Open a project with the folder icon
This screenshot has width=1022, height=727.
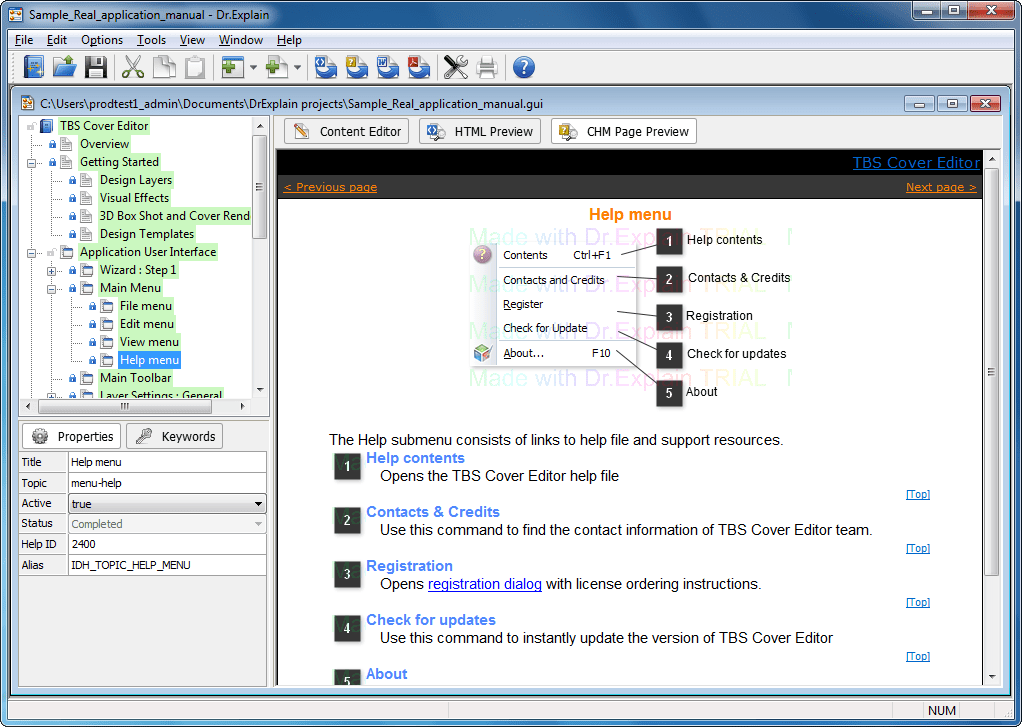click(65, 67)
